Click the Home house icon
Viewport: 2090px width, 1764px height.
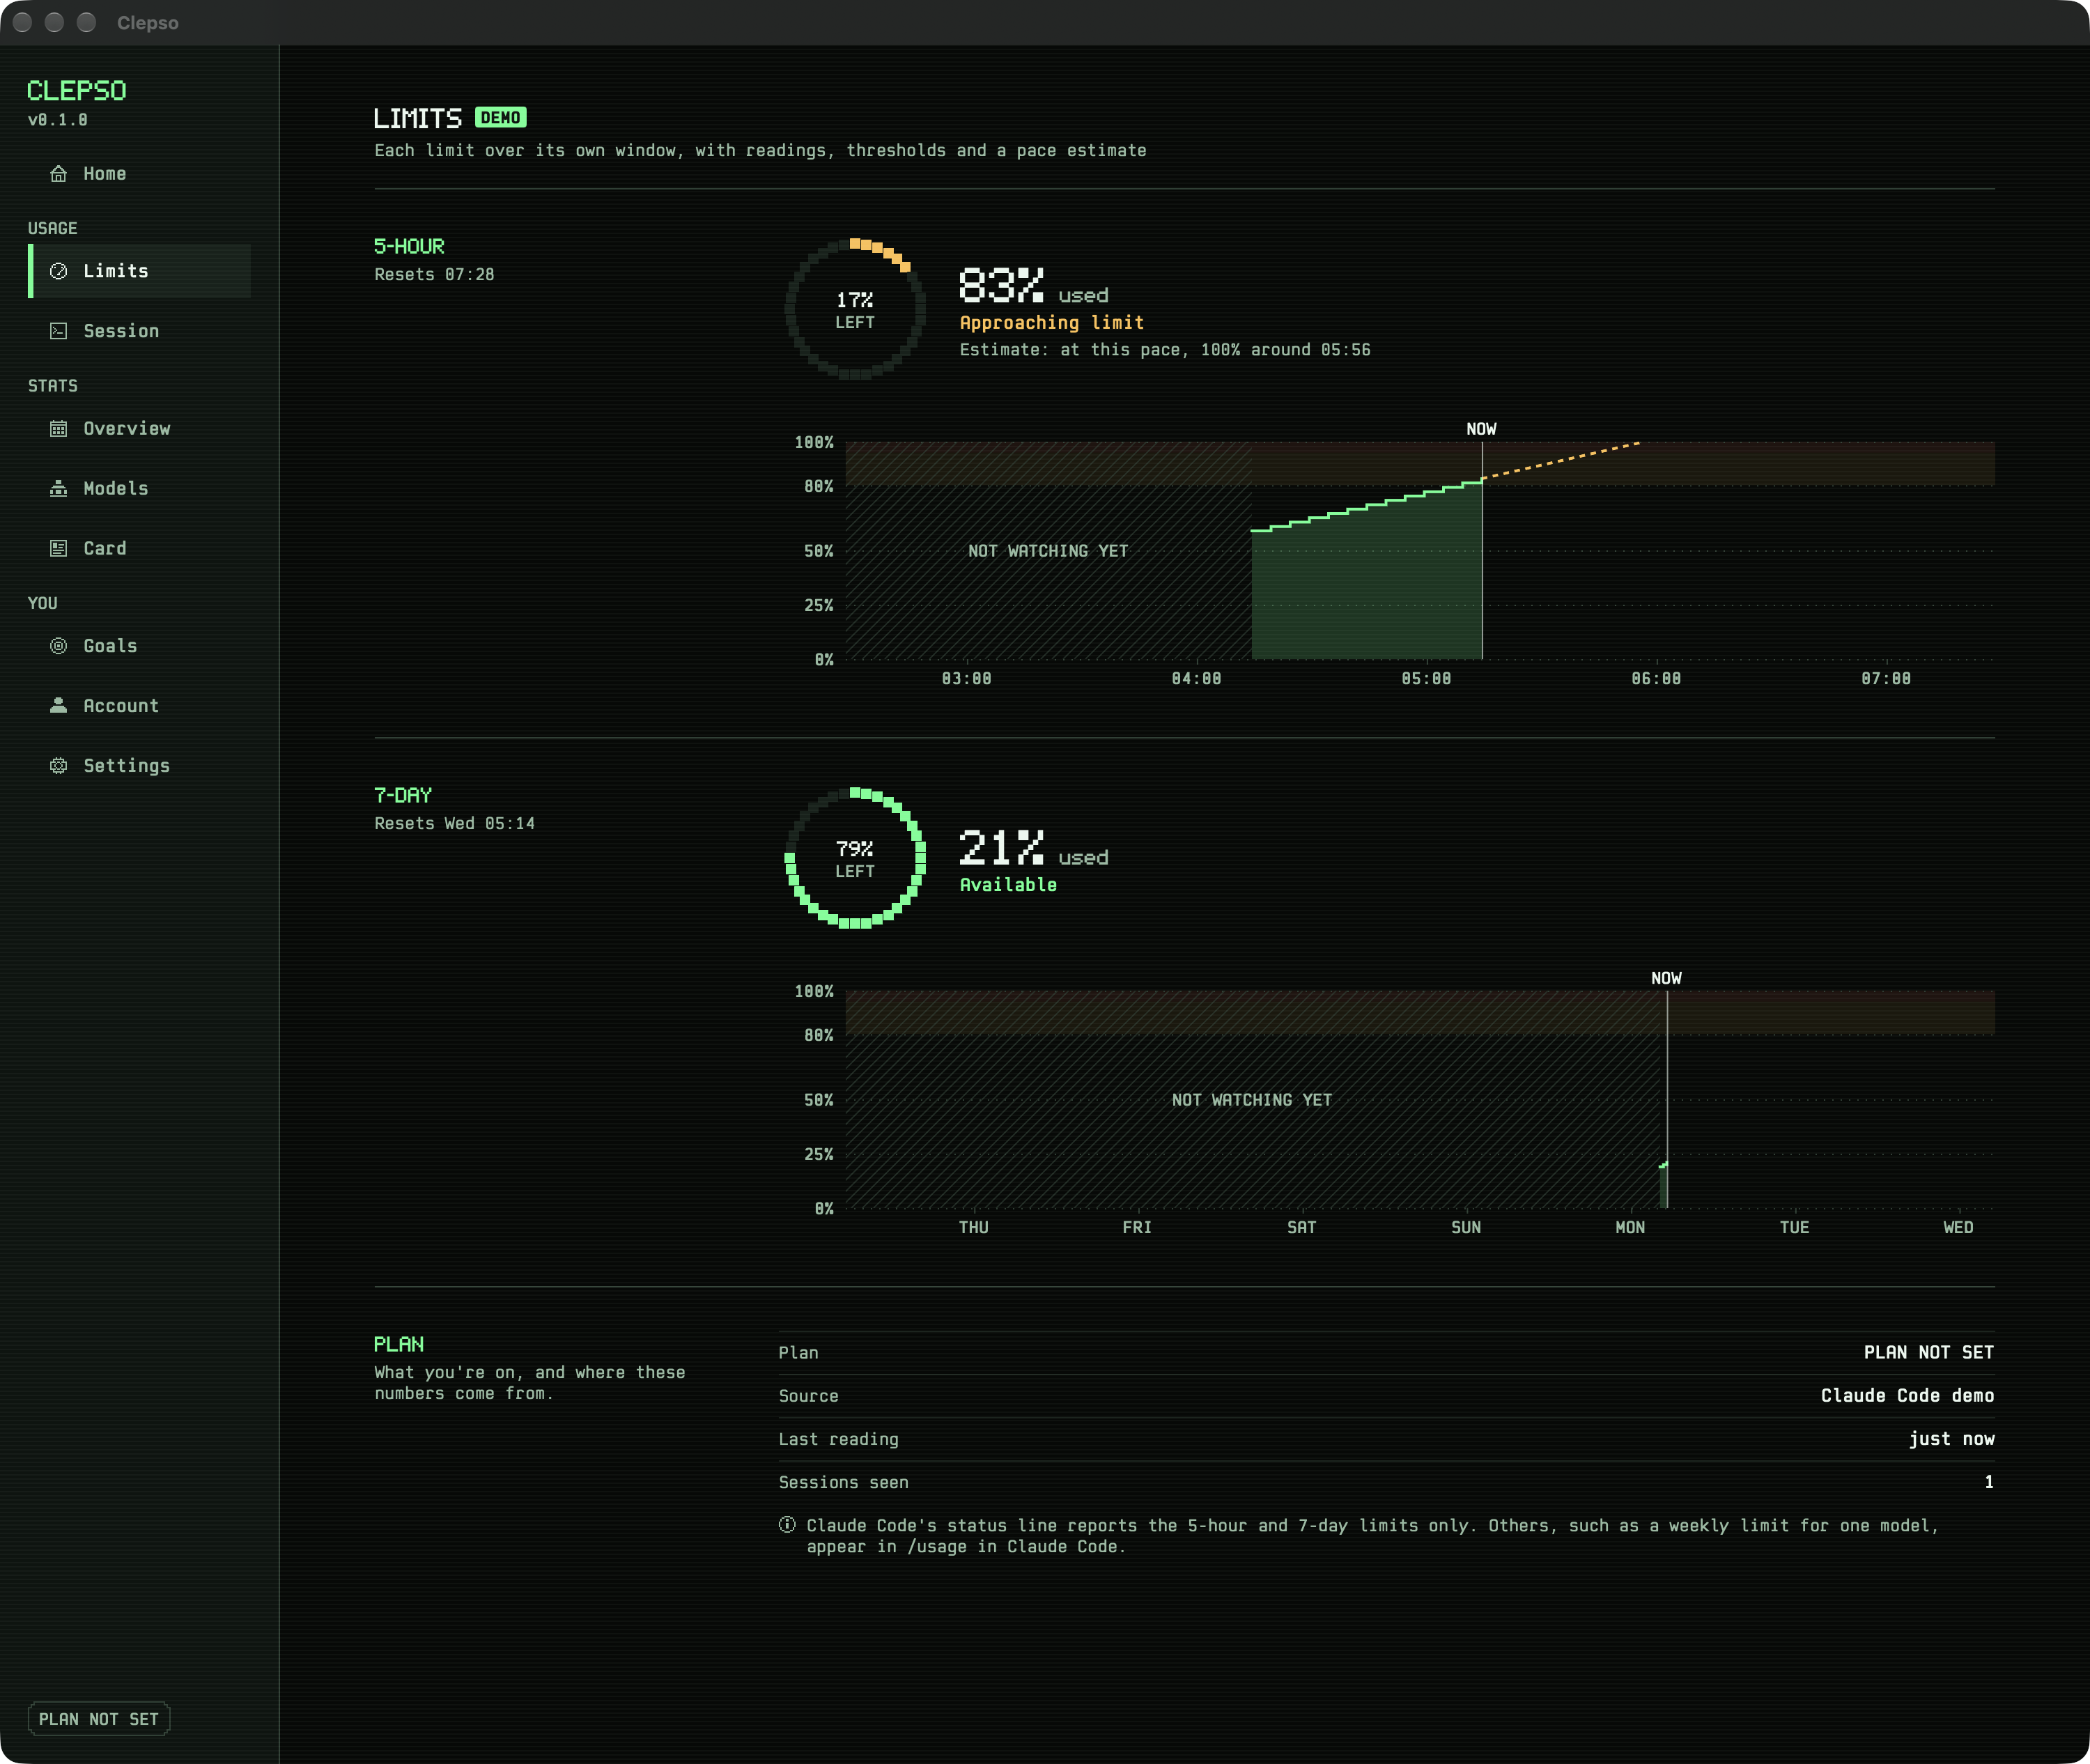point(59,174)
